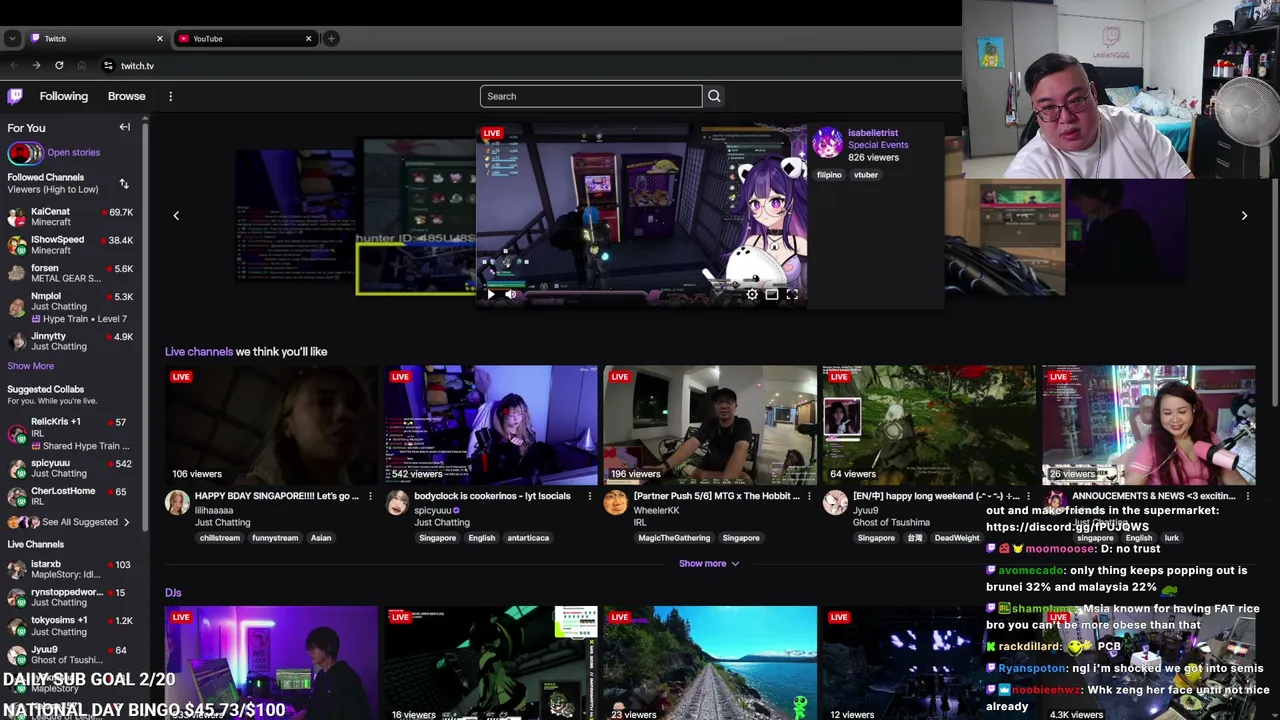Open istarxb in Live Channels list
Viewport: 1280px width, 720px height.
(x=70, y=569)
